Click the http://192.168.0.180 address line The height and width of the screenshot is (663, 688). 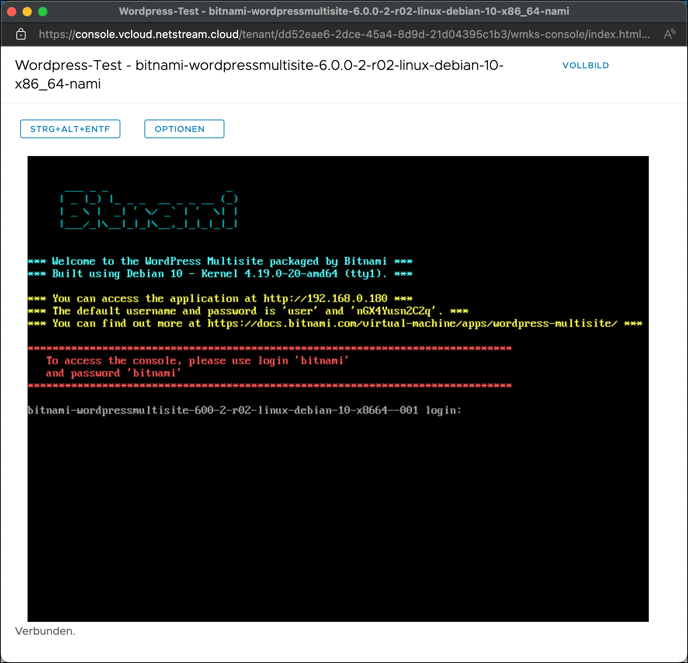[220, 298]
